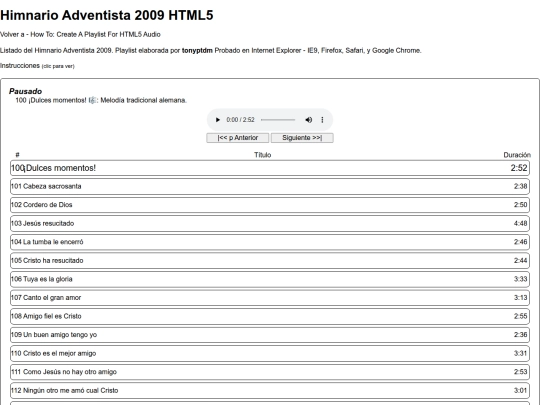Play the audio track
The height and width of the screenshot is (405, 540).
(x=217, y=120)
